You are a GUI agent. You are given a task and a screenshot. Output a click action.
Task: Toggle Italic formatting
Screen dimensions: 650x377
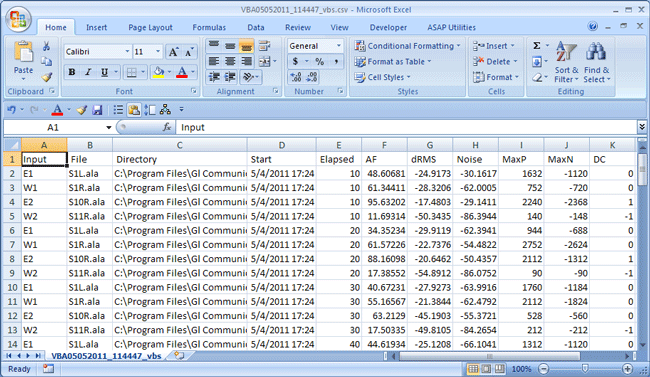[87, 73]
